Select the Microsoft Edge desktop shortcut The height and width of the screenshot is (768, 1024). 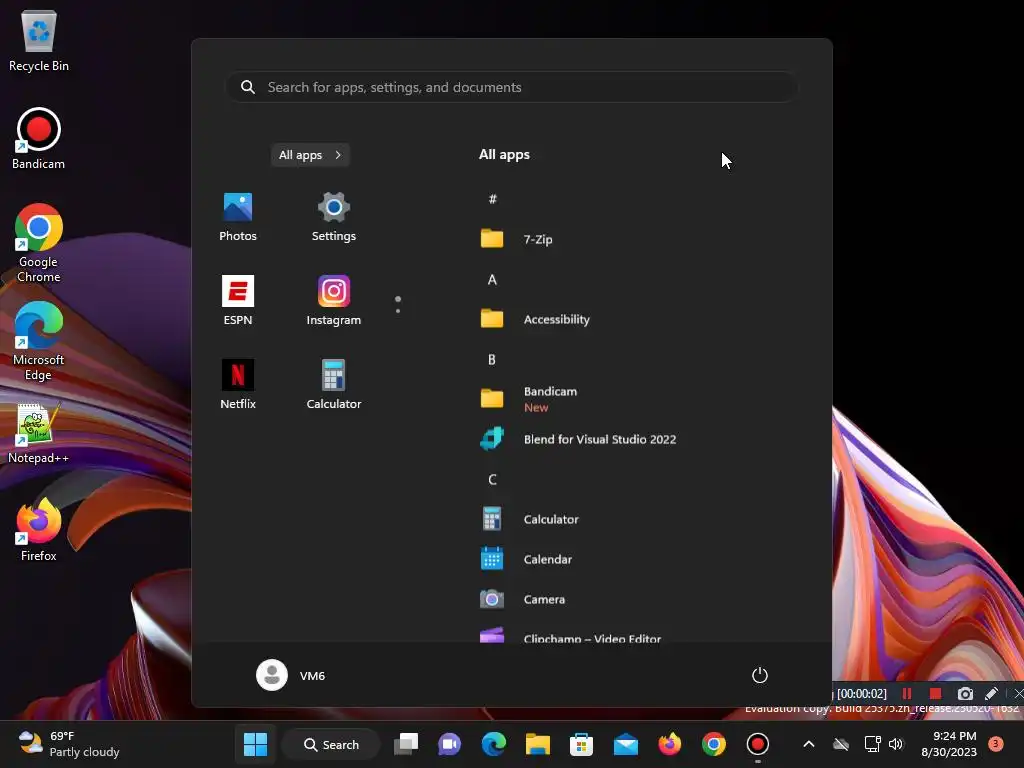click(39, 341)
